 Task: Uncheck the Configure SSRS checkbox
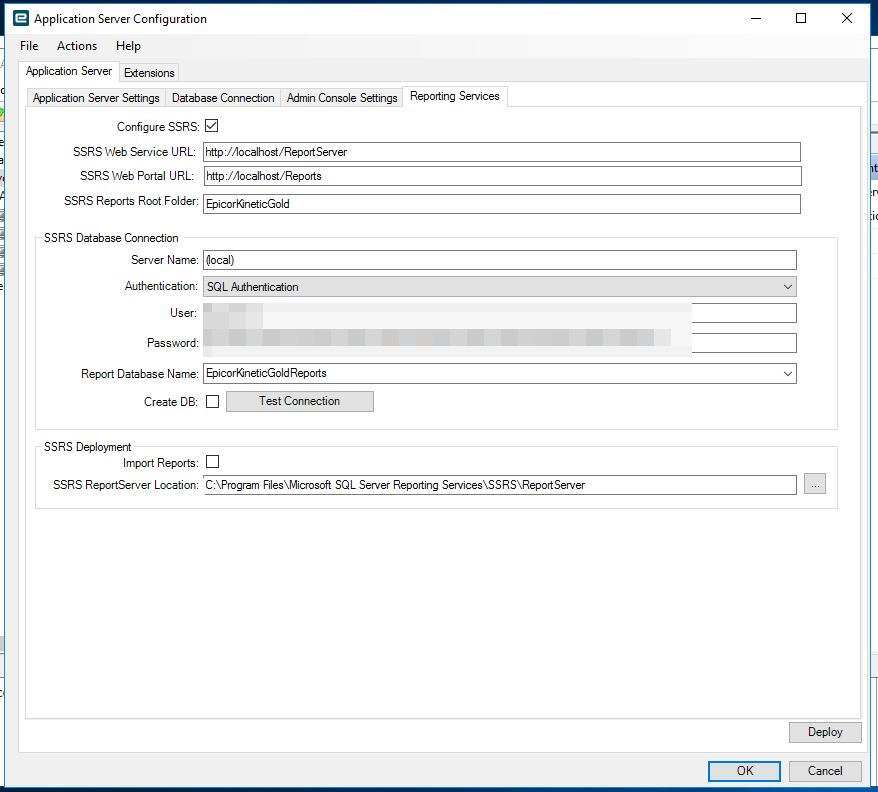[x=212, y=126]
